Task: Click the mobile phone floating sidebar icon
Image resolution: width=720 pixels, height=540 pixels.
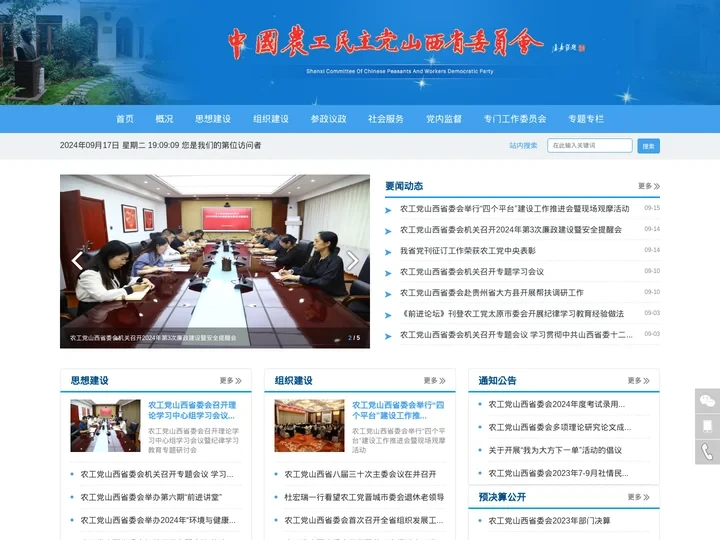Action: [707, 426]
